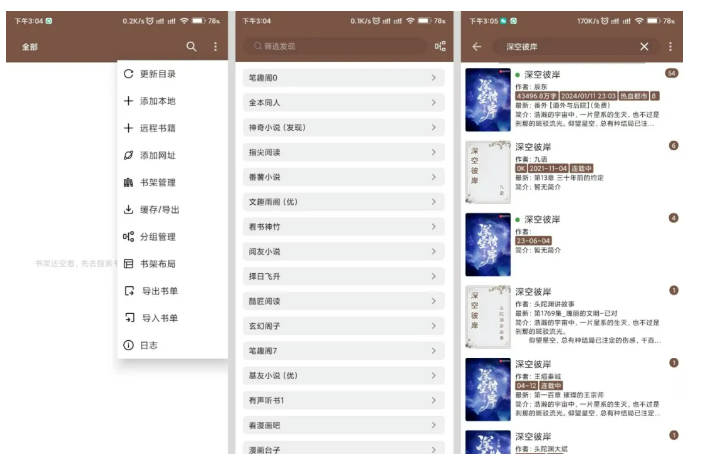
Task: Expand the 文趣雨阁 (优) chevron
Action: tap(434, 202)
